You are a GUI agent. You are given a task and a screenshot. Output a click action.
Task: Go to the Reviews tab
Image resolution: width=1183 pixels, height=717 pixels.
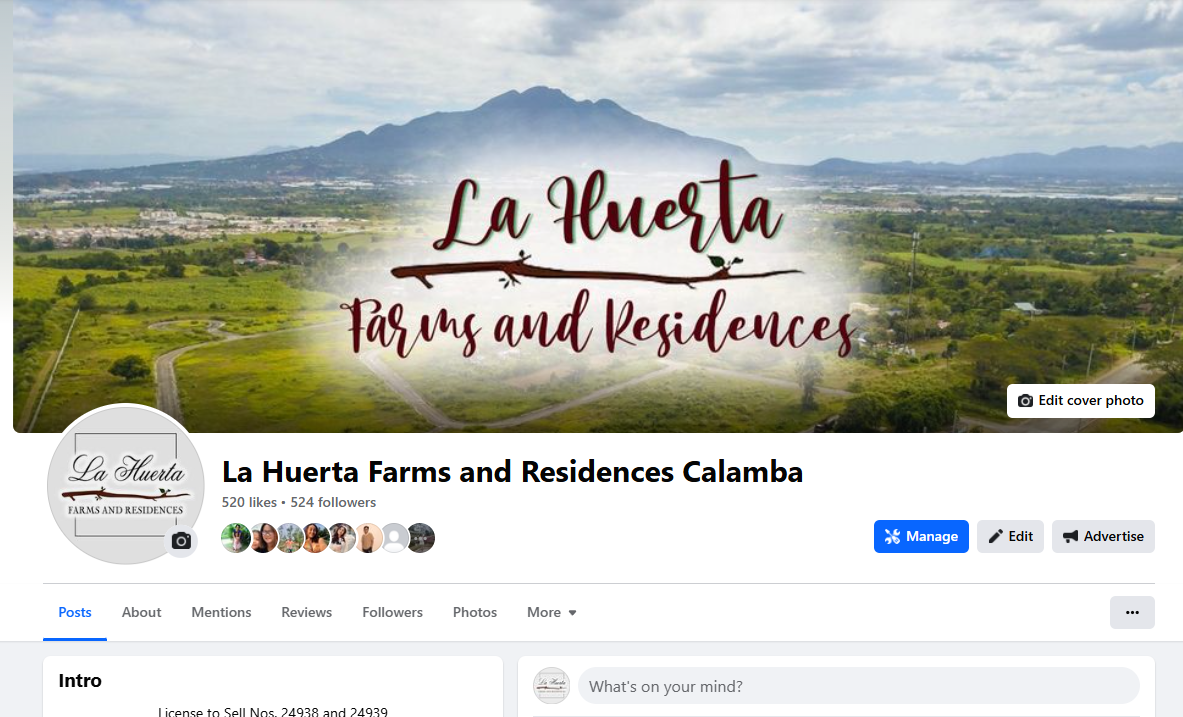[306, 612]
